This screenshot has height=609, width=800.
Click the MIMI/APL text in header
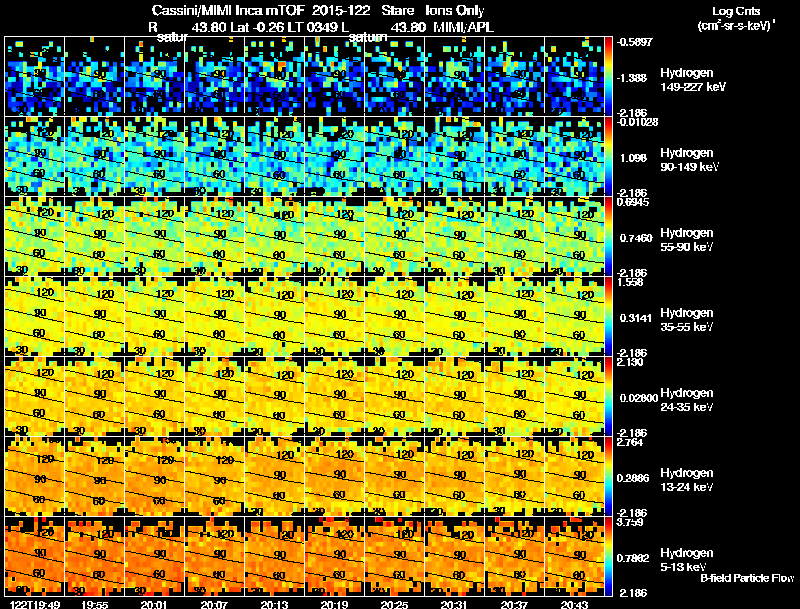tap(464, 27)
